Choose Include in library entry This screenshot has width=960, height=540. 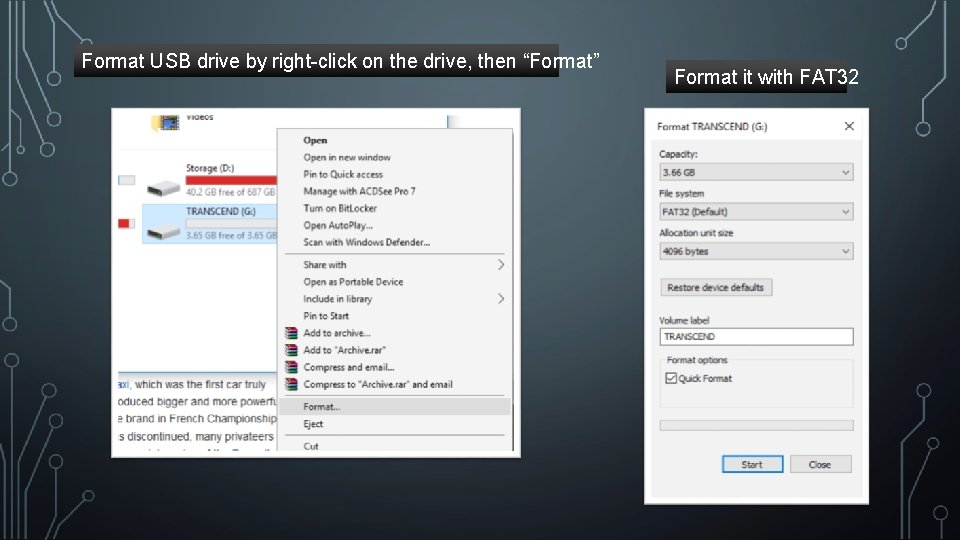coord(337,299)
